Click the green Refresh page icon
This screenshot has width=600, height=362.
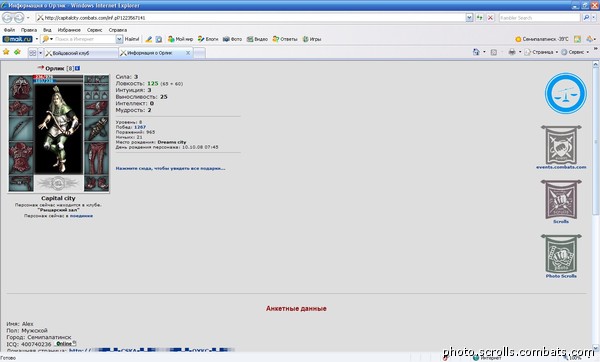tap(479, 18)
